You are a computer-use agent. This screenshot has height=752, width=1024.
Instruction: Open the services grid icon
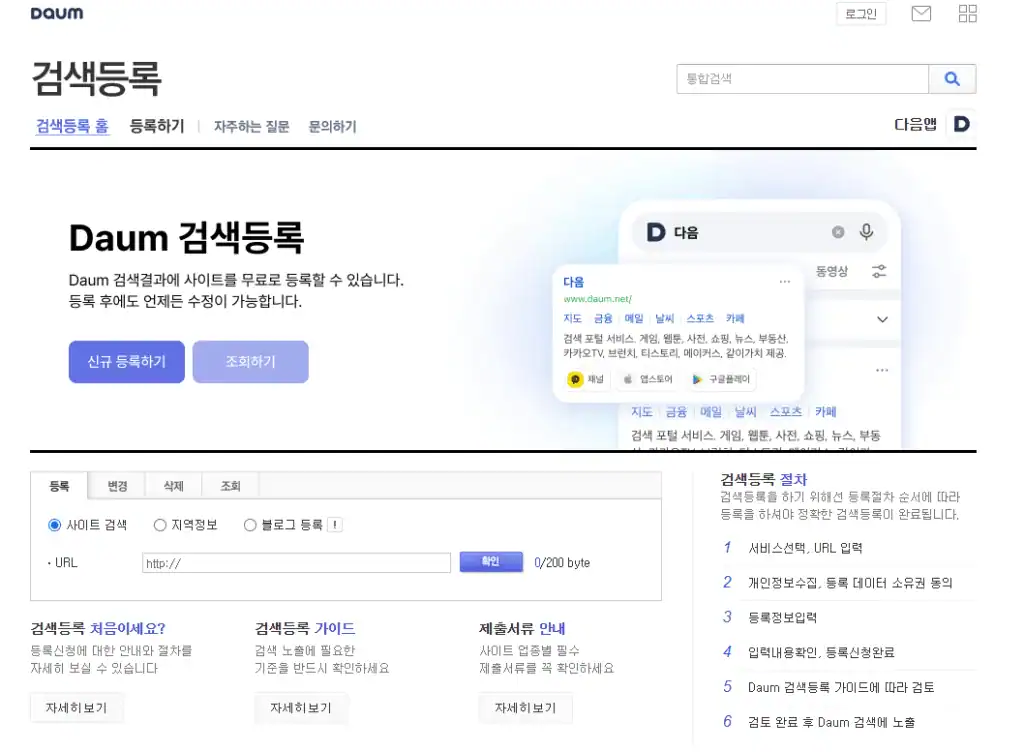pos(967,14)
